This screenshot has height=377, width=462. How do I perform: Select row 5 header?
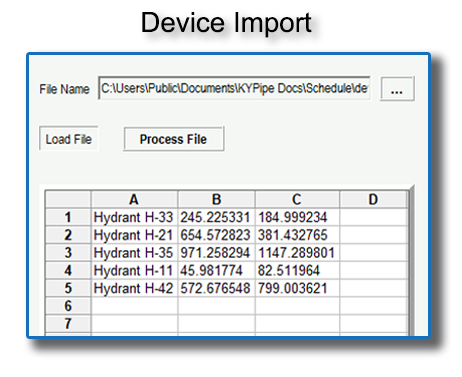pyautogui.click(x=68, y=288)
